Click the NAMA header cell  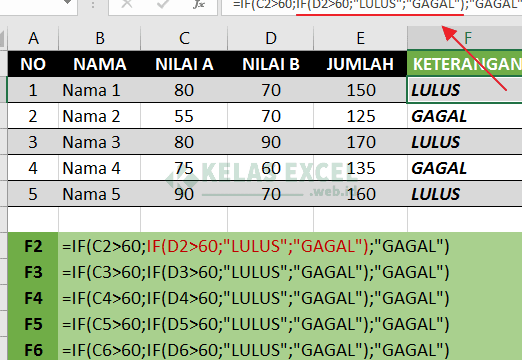100,64
